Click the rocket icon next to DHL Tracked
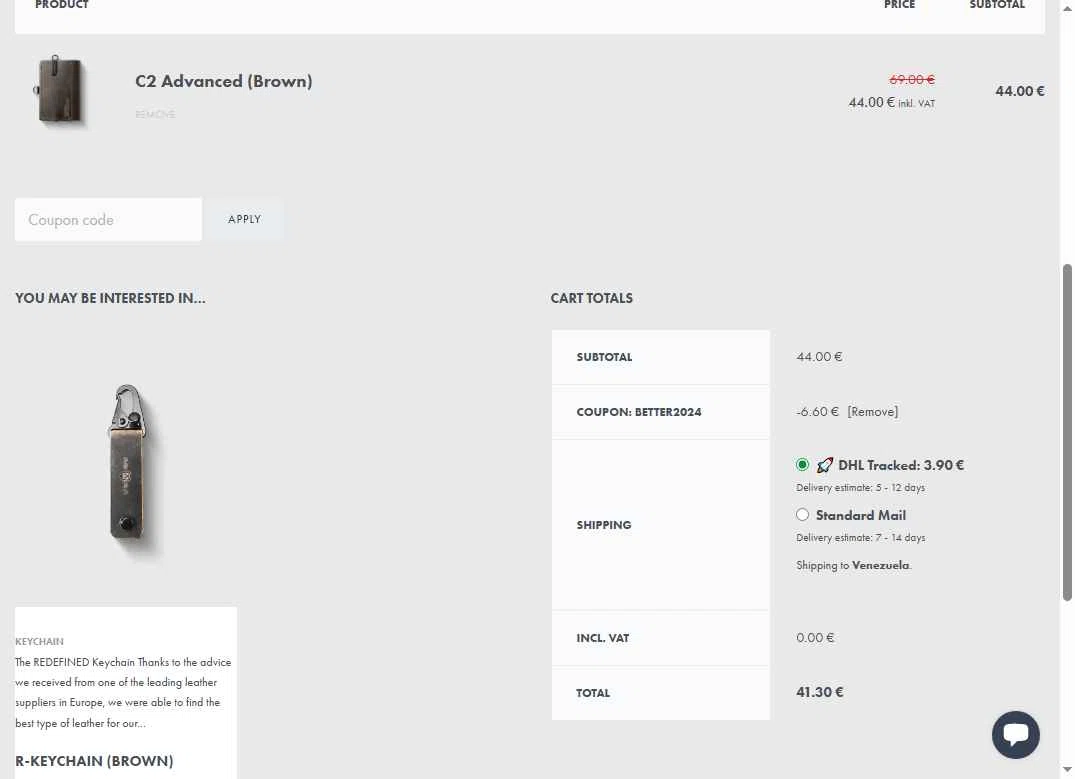The image size is (1075, 779). point(825,466)
